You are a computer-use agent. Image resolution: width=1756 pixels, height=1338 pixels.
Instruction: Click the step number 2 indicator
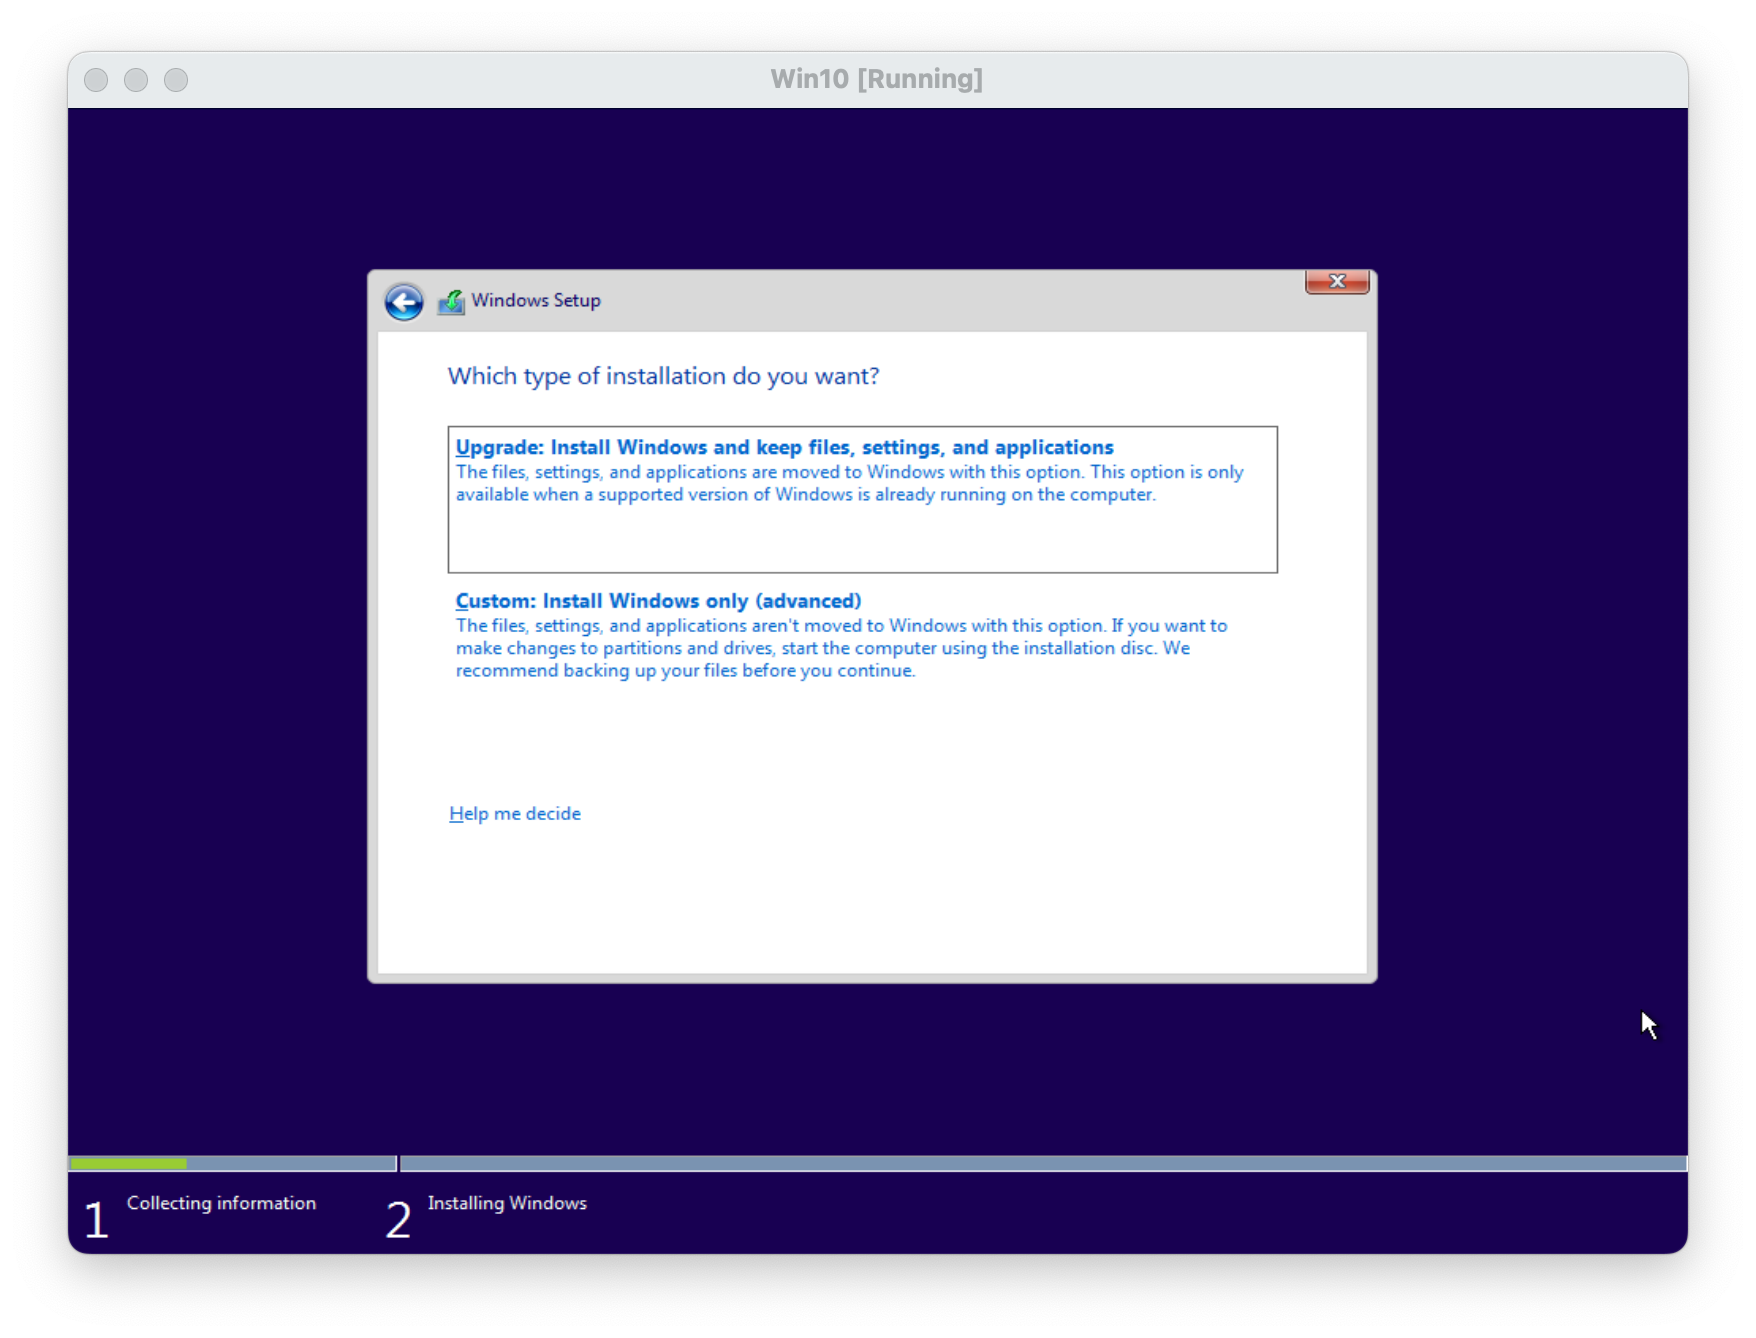point(398,1220)
